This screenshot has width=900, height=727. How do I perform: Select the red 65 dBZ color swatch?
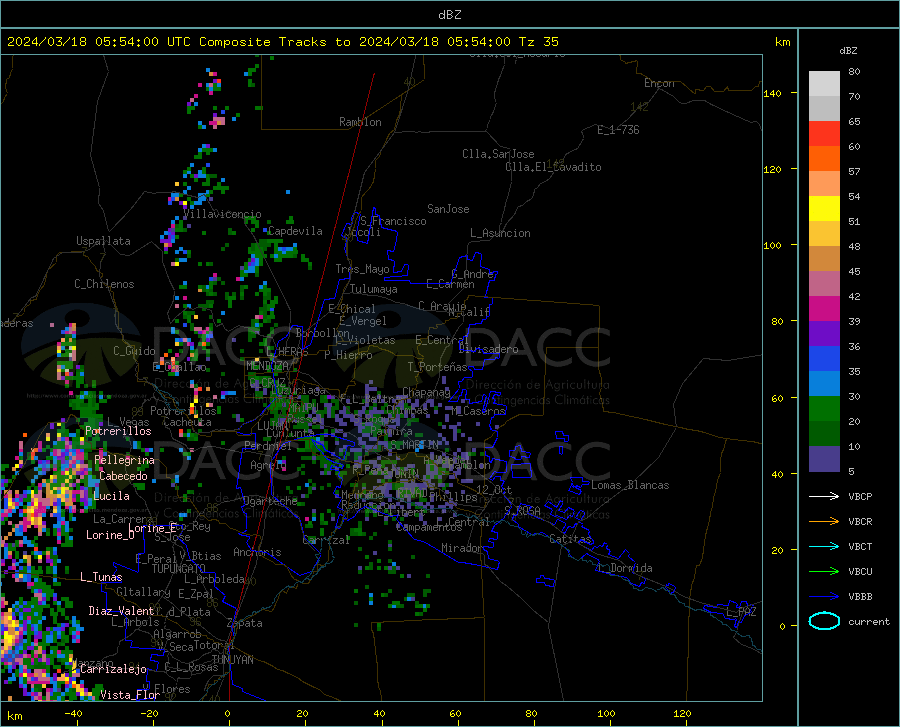pyautogui.click(x=824, y=134)
